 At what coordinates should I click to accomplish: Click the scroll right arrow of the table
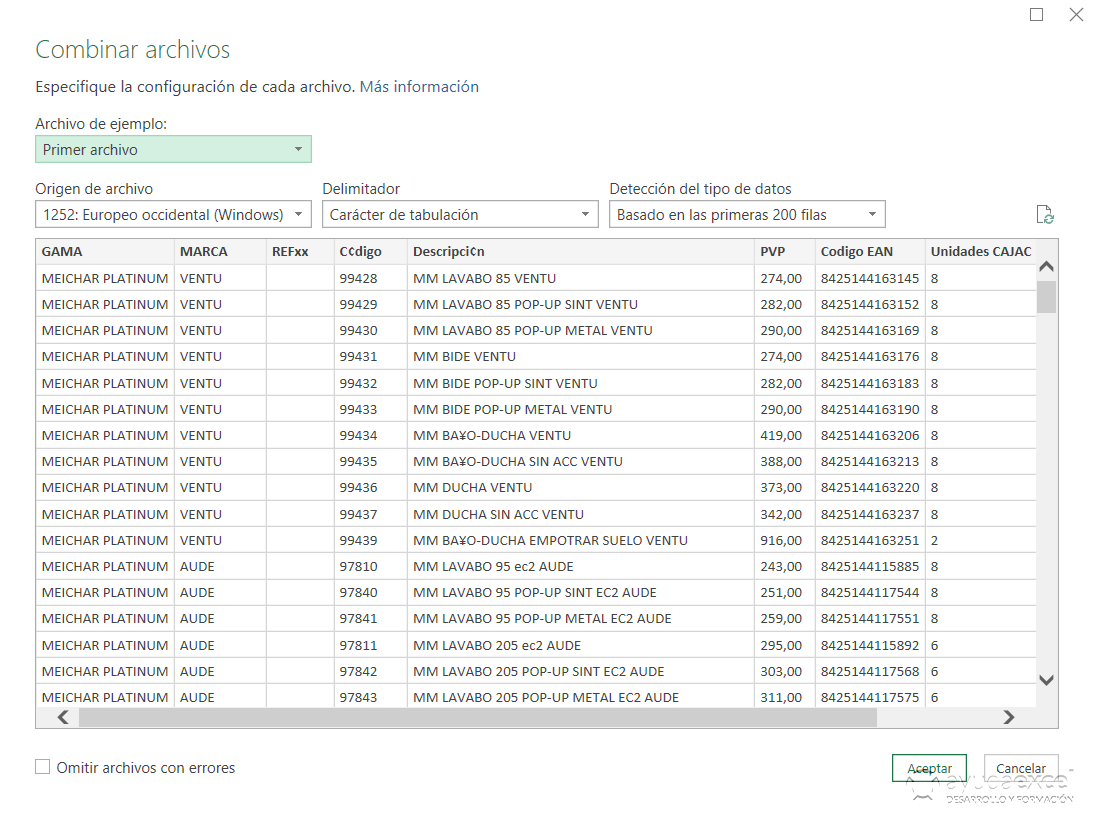(1008, 717)
